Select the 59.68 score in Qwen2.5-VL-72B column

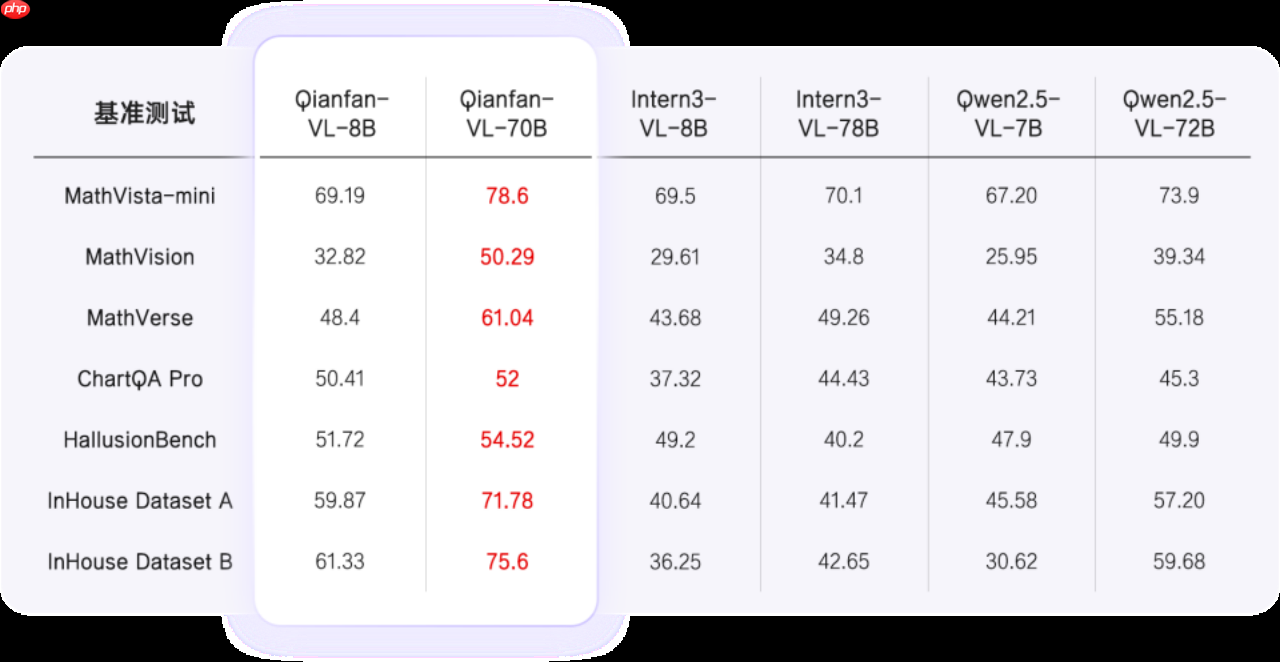pyautogui.click(x=1179, y=562)
